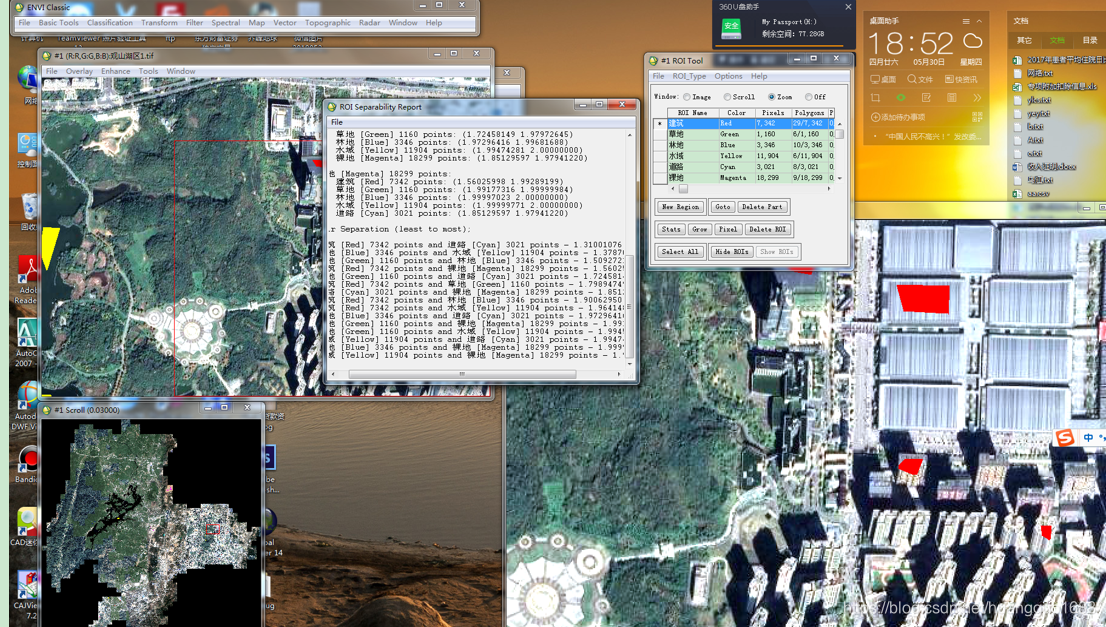Click the Magenta color cell of 裸地 ROI
The image size is (1106, 627).
(736, 178)
